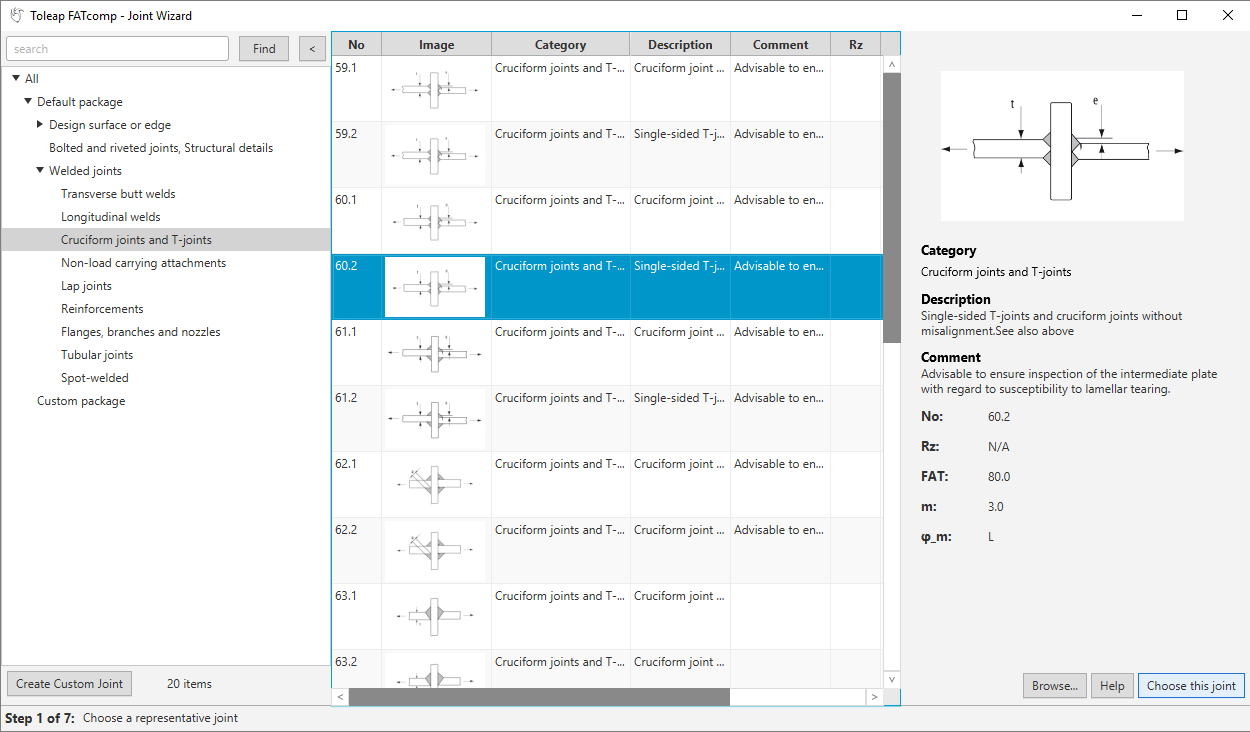Click the horizontal scrollbar right arrow
Image resolution: width=1250 pixels, height=732 pixels.
(x=874, y=697)
